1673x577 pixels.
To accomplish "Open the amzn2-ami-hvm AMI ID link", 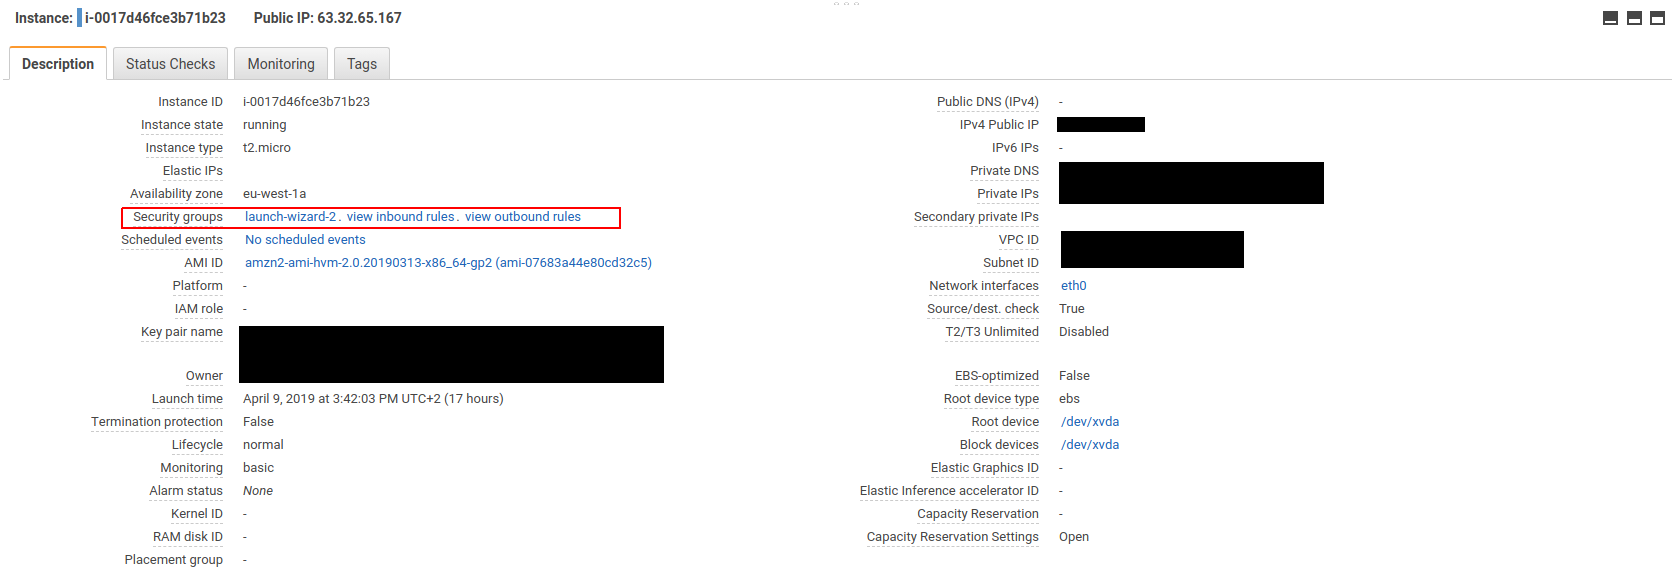I will pos(448,263).
